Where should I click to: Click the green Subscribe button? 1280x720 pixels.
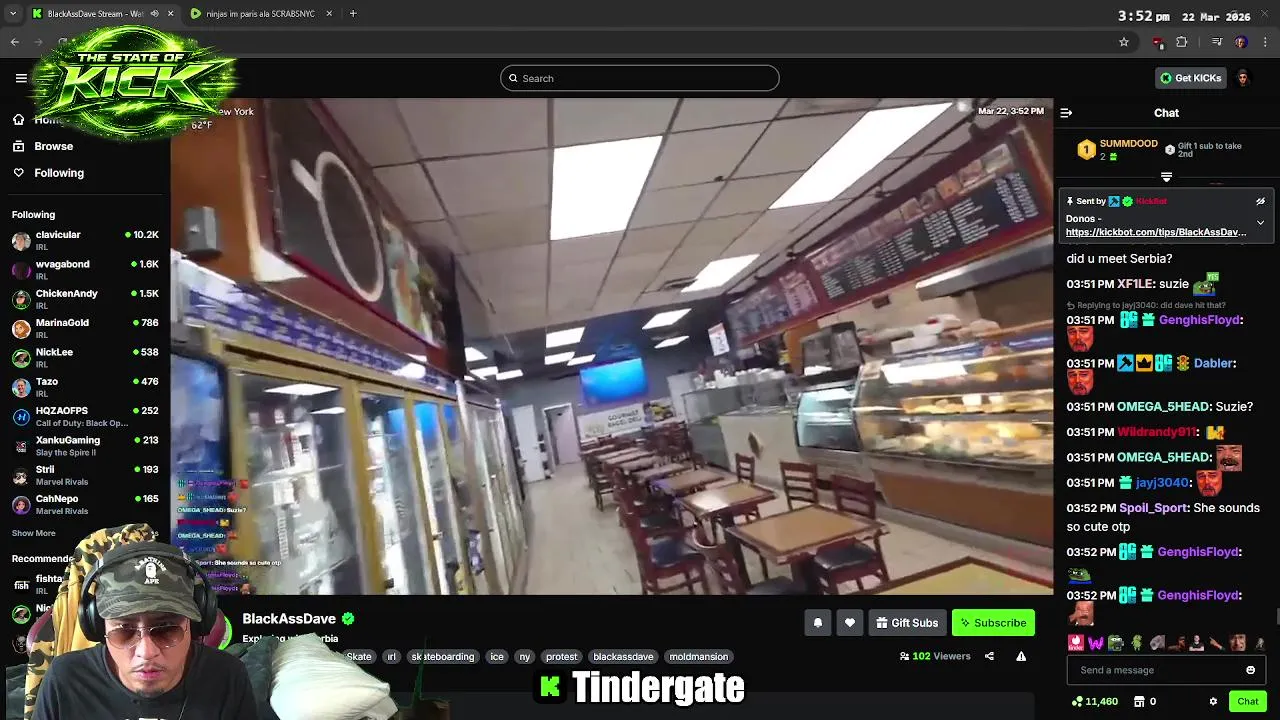point(993,623)
